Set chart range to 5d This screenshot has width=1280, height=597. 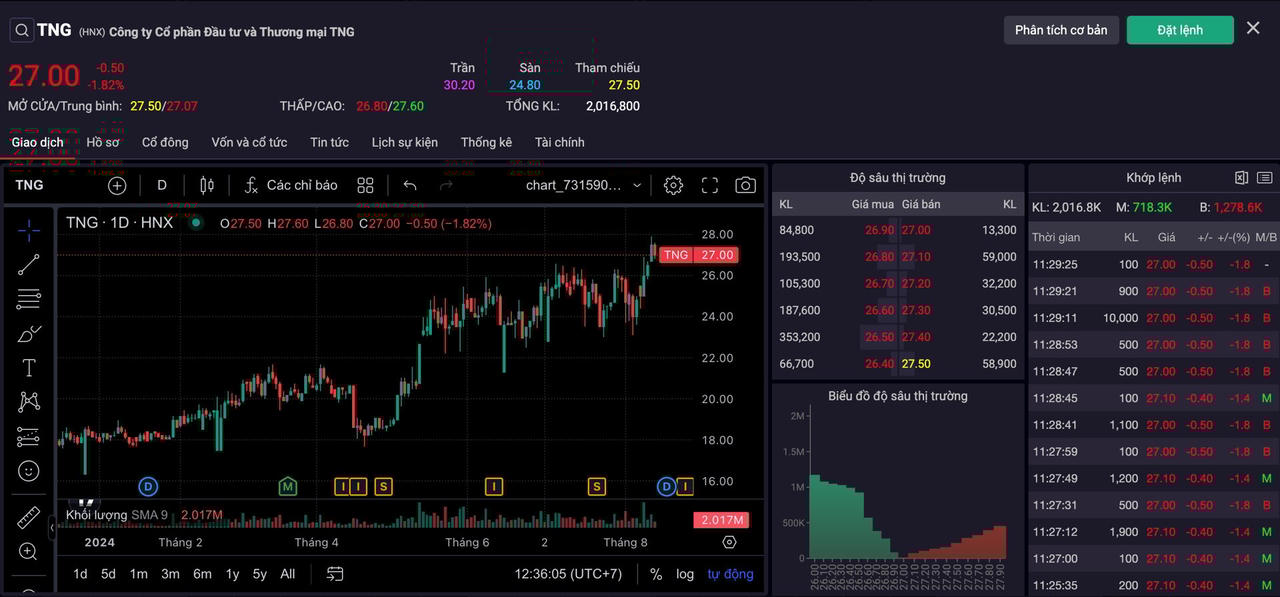108,574
